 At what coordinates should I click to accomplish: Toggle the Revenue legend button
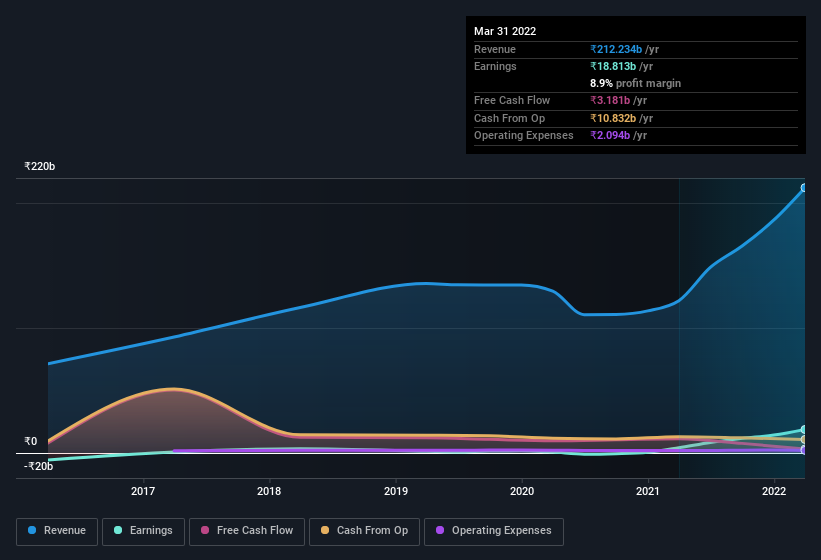pyautogui.click(x=57, y=531)
